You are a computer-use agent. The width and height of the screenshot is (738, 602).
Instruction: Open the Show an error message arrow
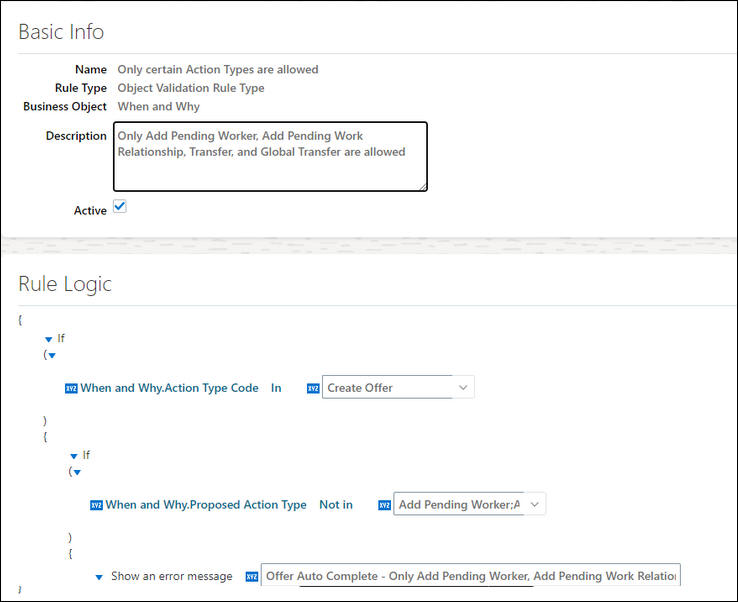coord(99,577)
